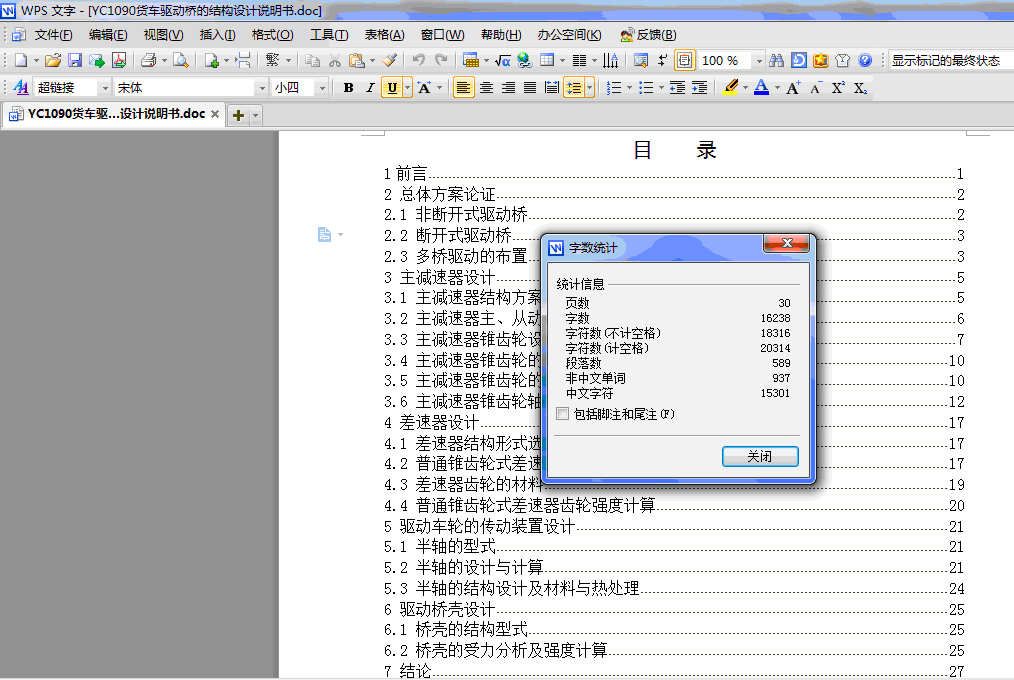Expand underline style dropdown arrow

point(407,88)
